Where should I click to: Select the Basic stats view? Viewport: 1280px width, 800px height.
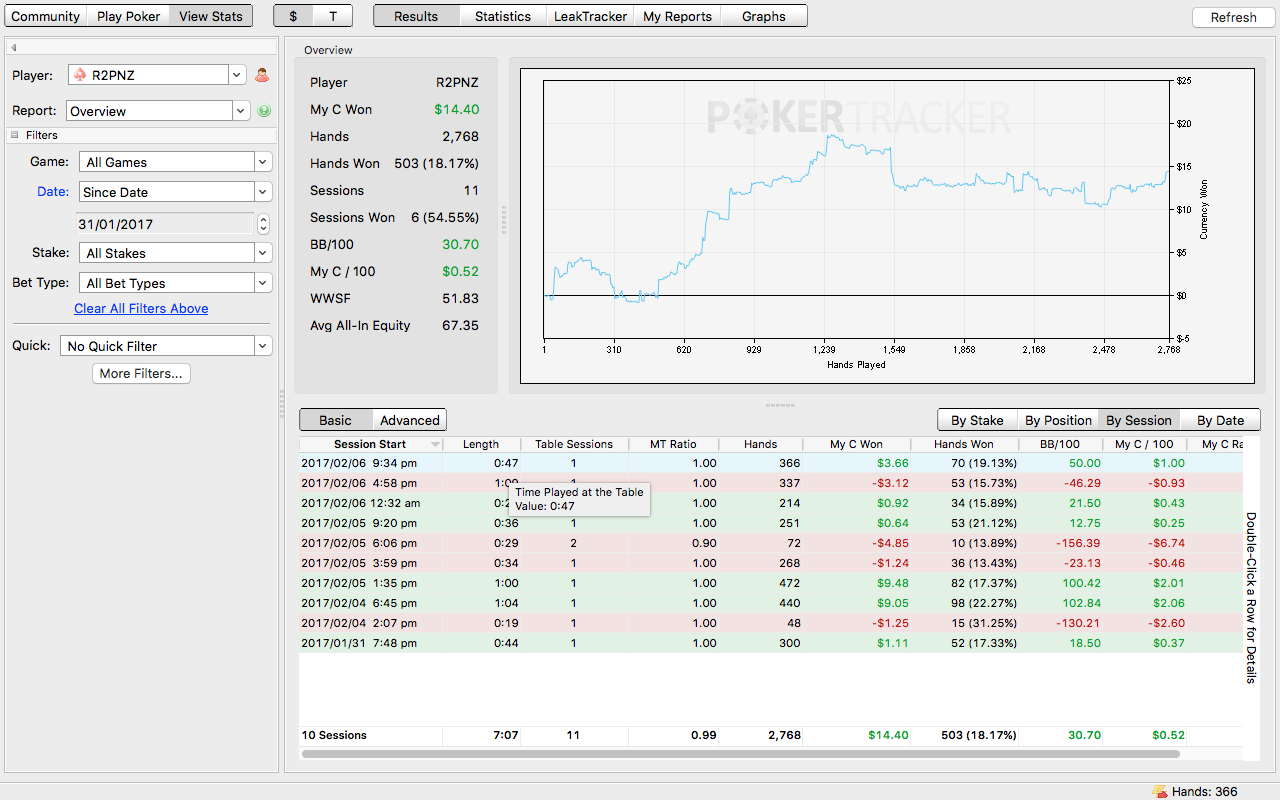point(336,420)
